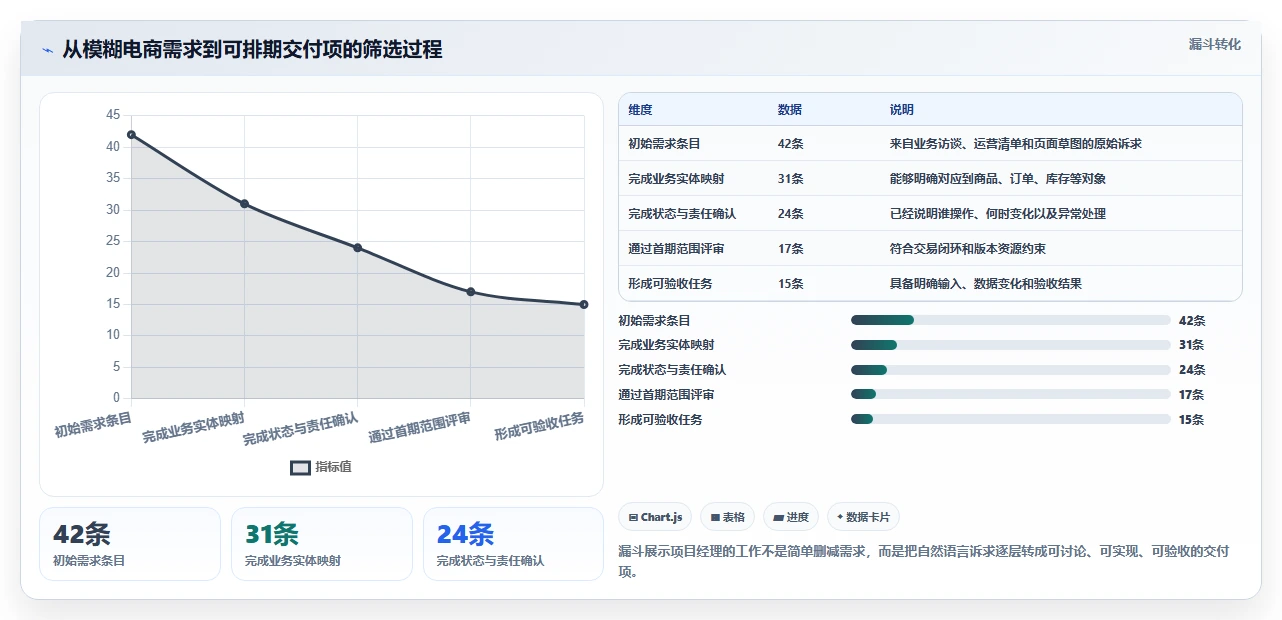
Task: Click description 已经说明谁操作、何时变化以及异常处理
Action: click(997, 214)
